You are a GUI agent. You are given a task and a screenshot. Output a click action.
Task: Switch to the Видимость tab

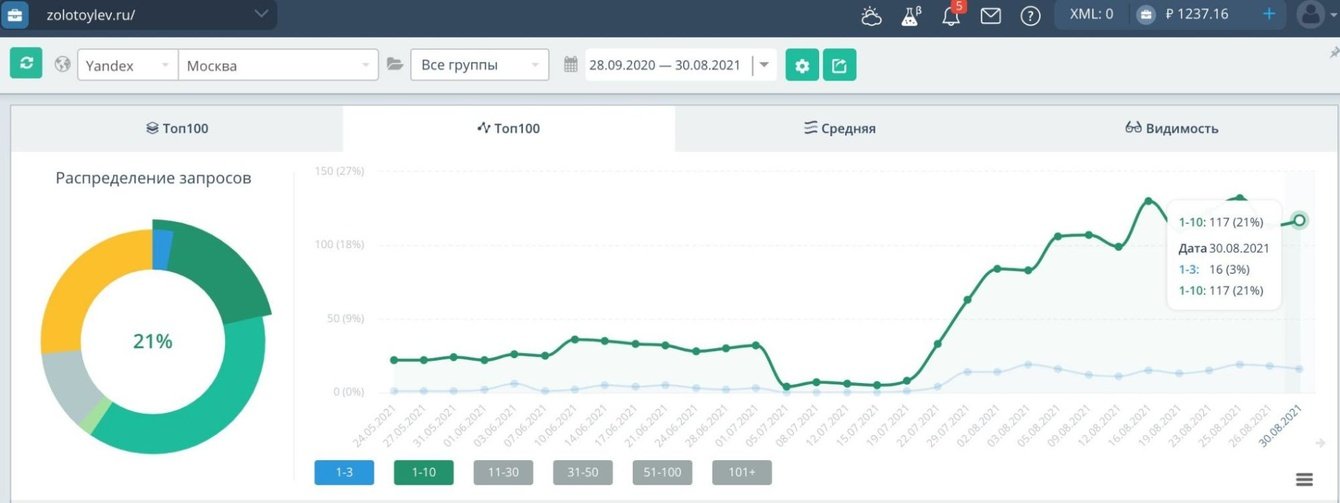(1172, 128)
